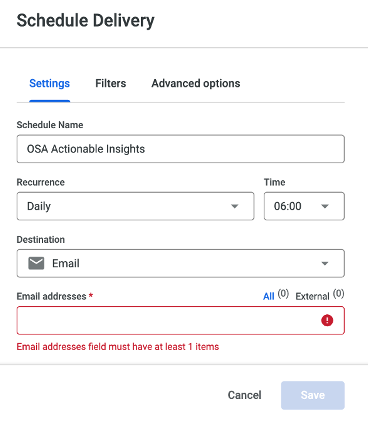Open the Destination dropdown set to Email
Viewport: 368px width, 424px height.
click(x=181, y=263)
